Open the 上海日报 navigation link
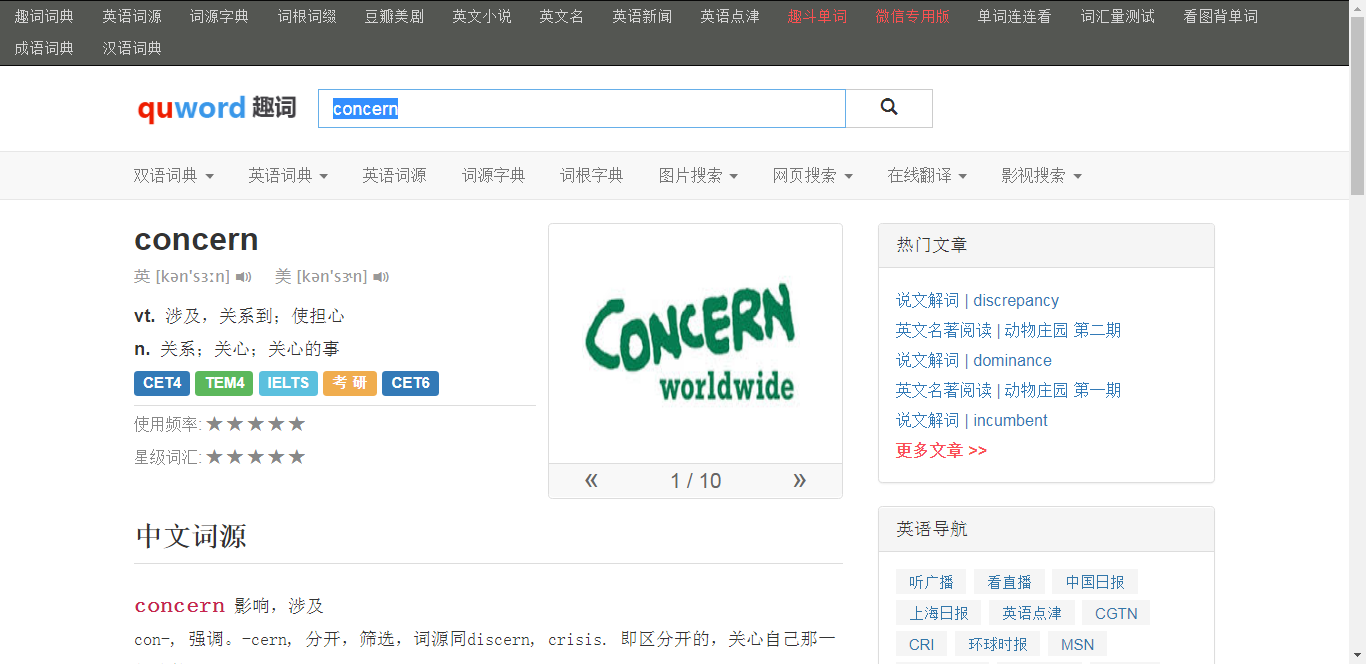This screenshot has width=1366, height=664. tap(939, 613)
